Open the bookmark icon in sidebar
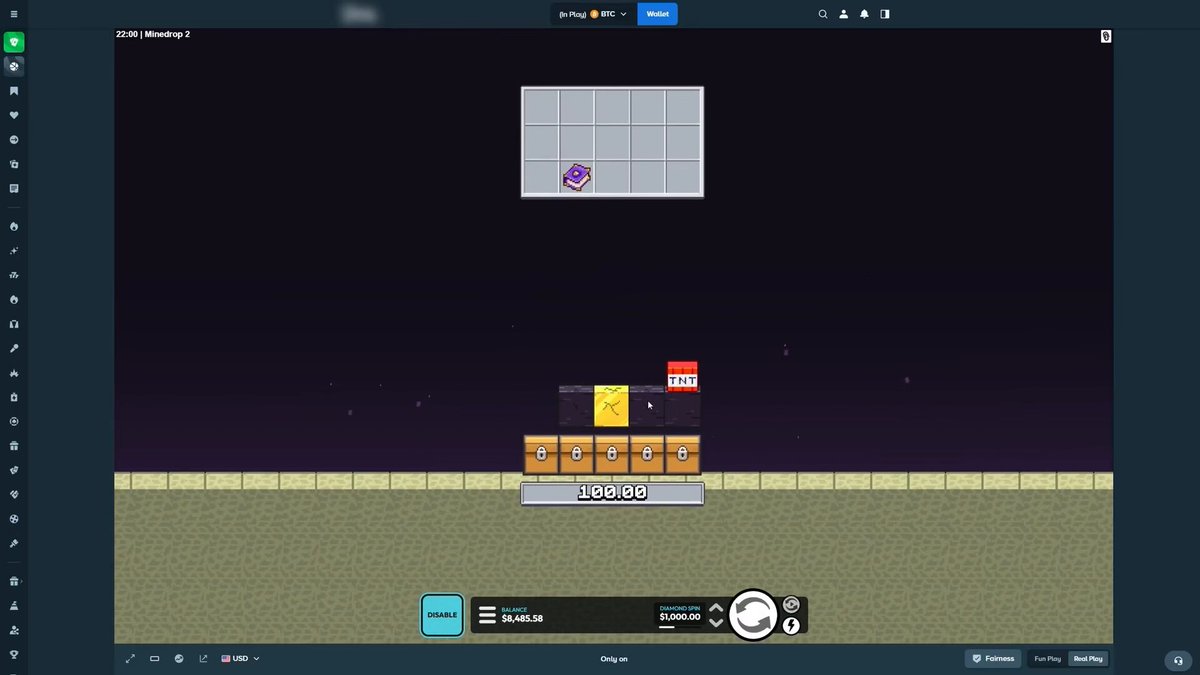This screenshot has width=1200, height=675. [14, 91]
